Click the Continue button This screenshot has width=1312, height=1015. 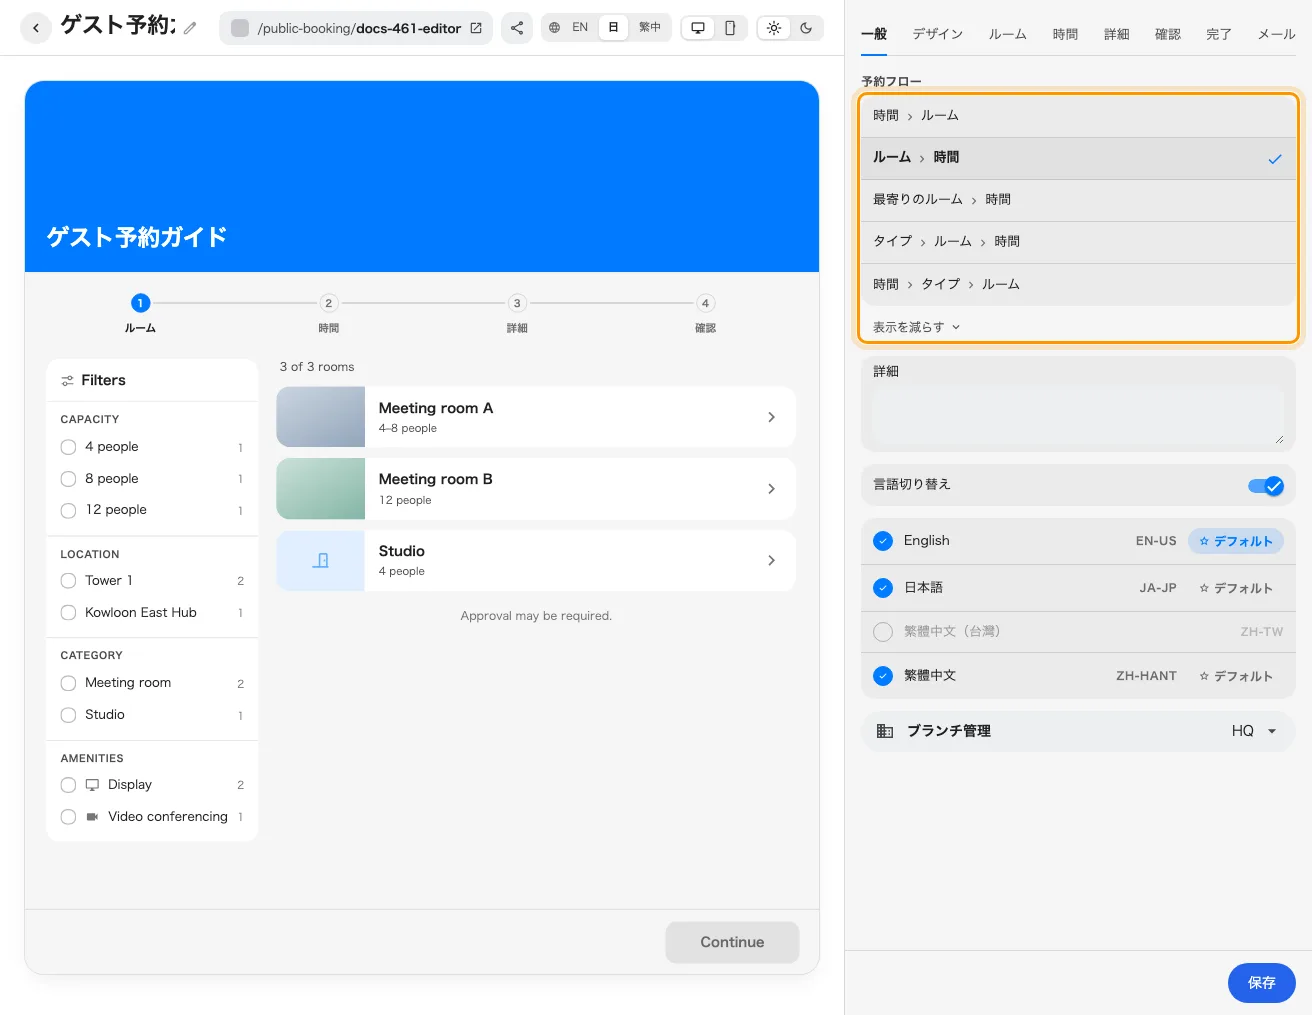732,942
